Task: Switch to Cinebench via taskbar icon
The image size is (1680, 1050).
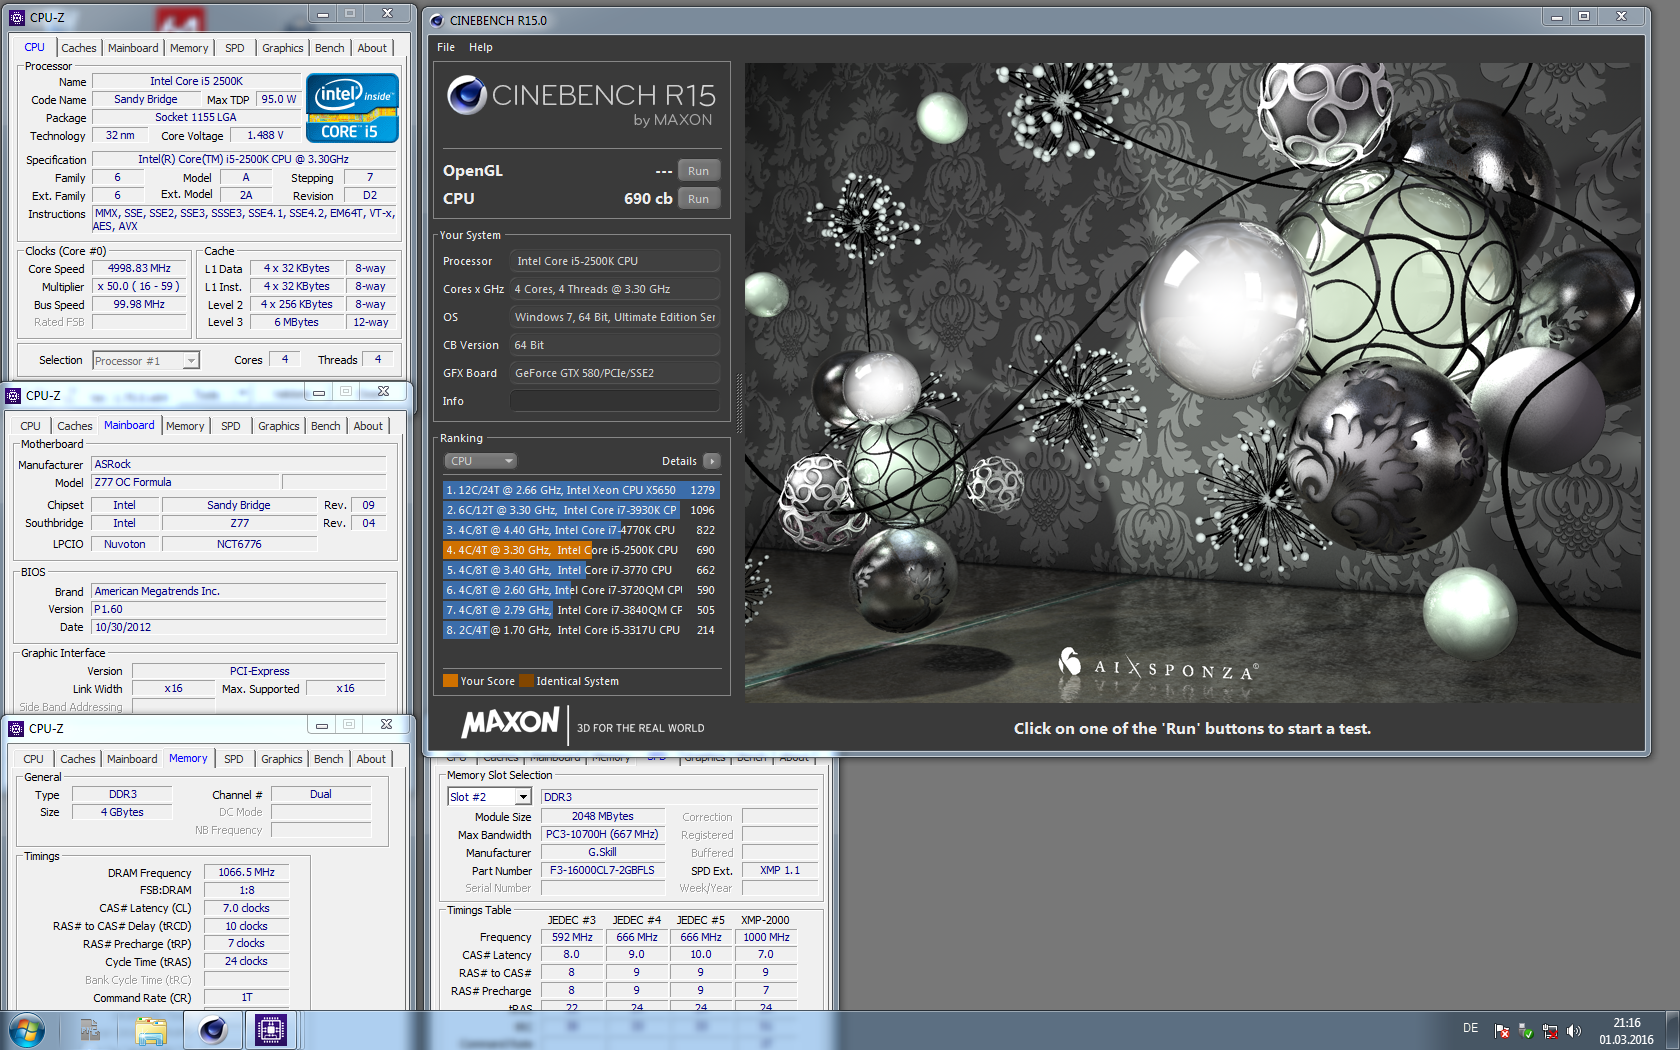Action: pyautogui.click(x=212, y=1030)
